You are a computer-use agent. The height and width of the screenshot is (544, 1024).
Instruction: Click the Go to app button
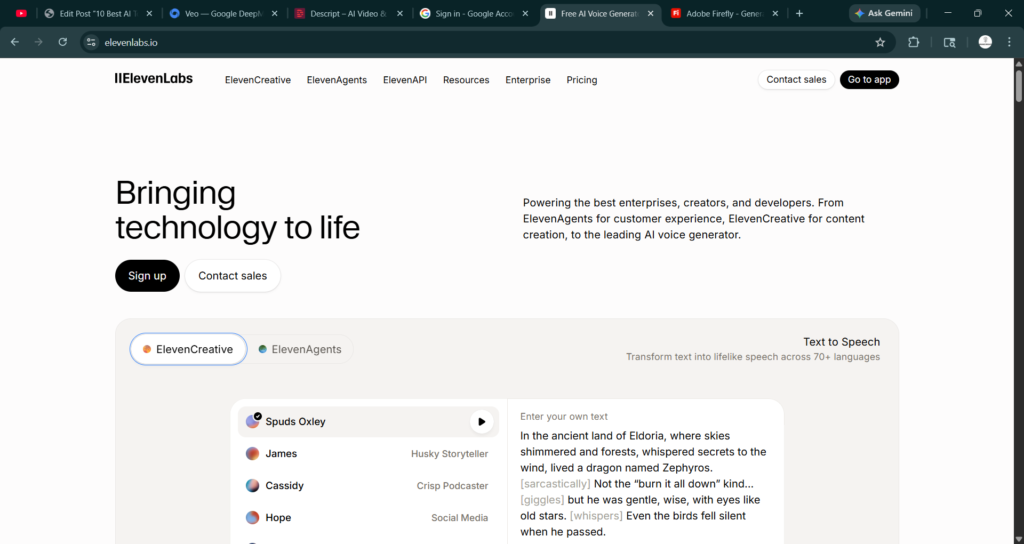pyautogui.click(x=868, y=80)
